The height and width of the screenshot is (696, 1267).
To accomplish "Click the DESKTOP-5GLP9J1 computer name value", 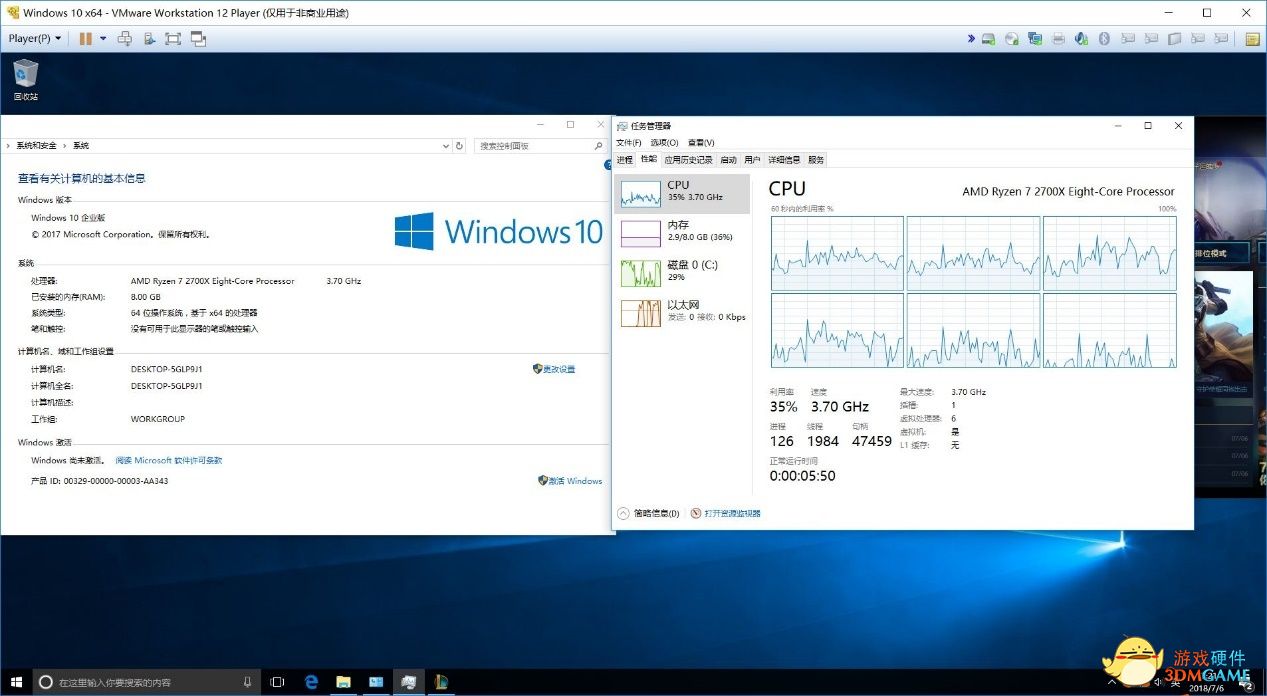I will 167,369.
